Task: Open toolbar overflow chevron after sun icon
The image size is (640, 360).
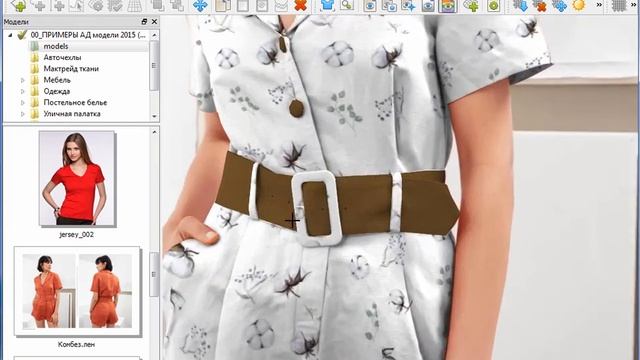Action: 599,5
